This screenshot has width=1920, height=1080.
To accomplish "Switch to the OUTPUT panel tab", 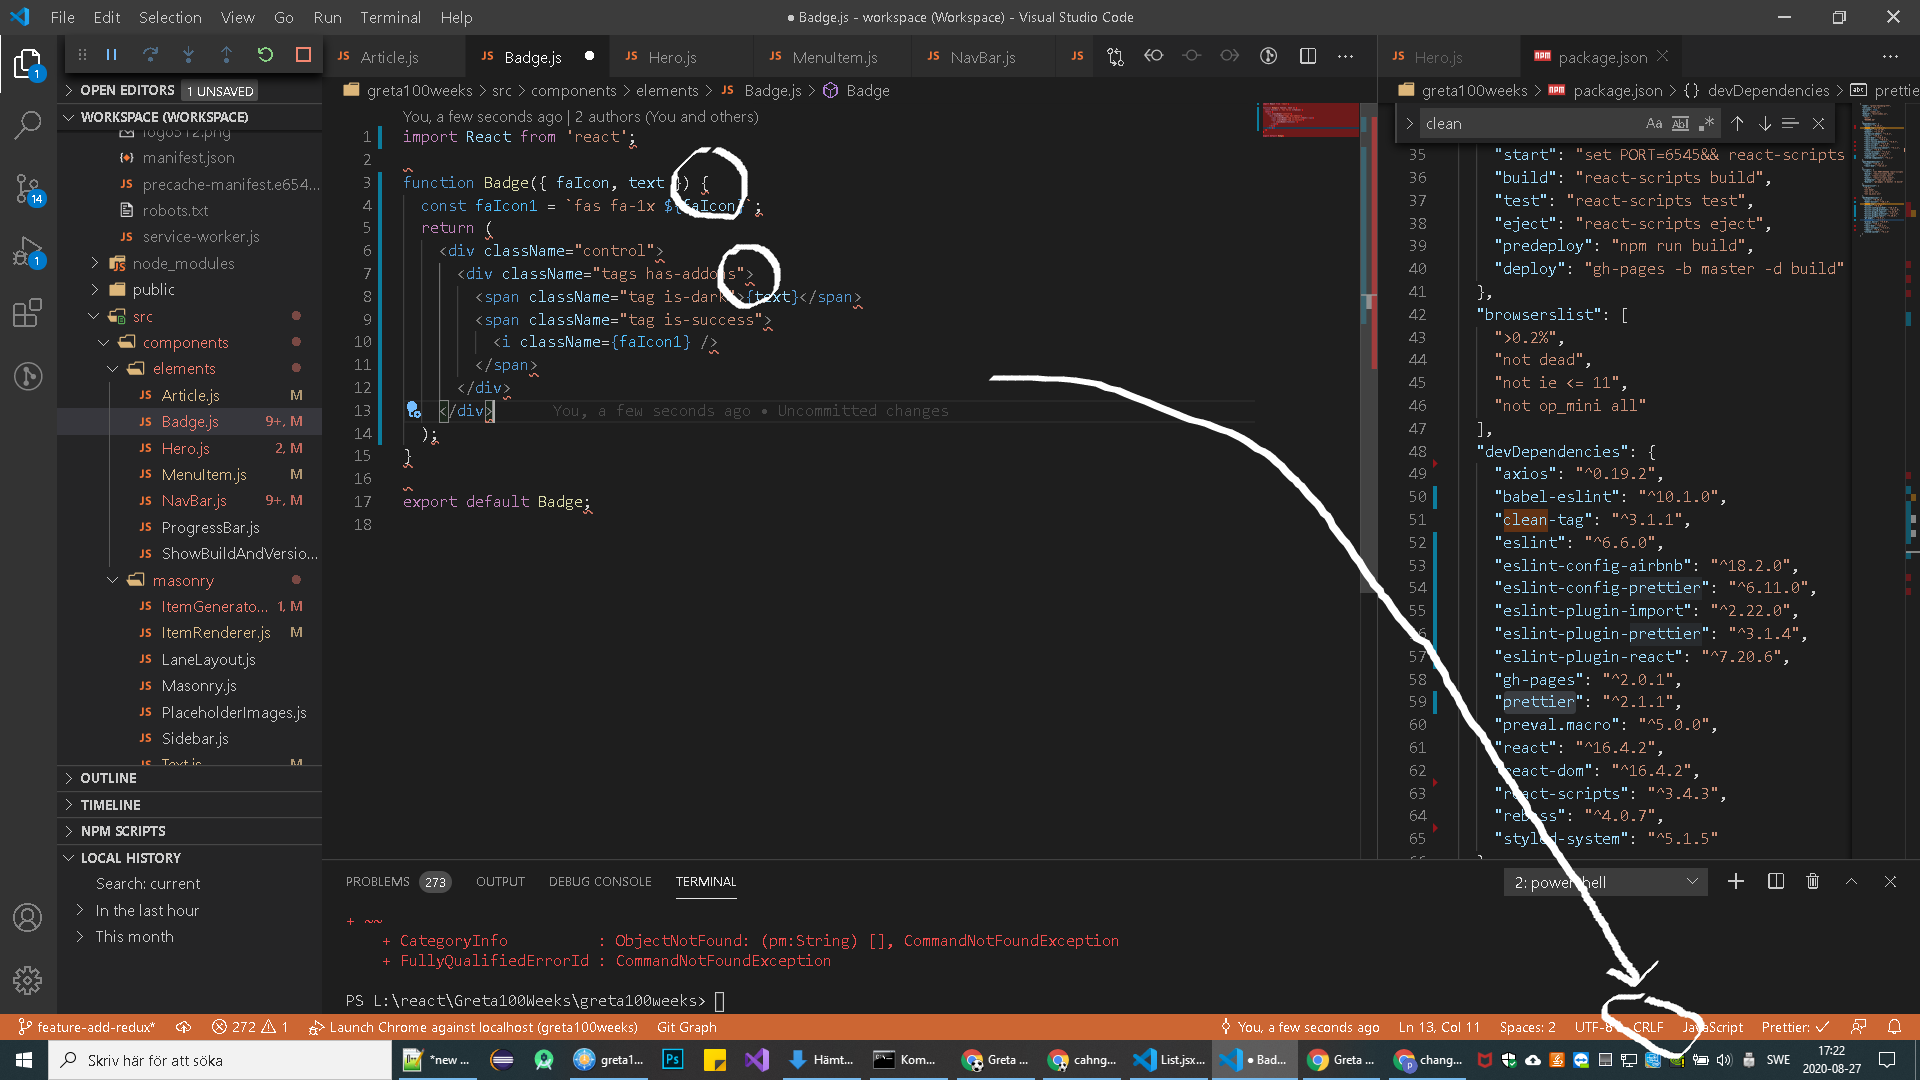I will click(x=500, y=882).
